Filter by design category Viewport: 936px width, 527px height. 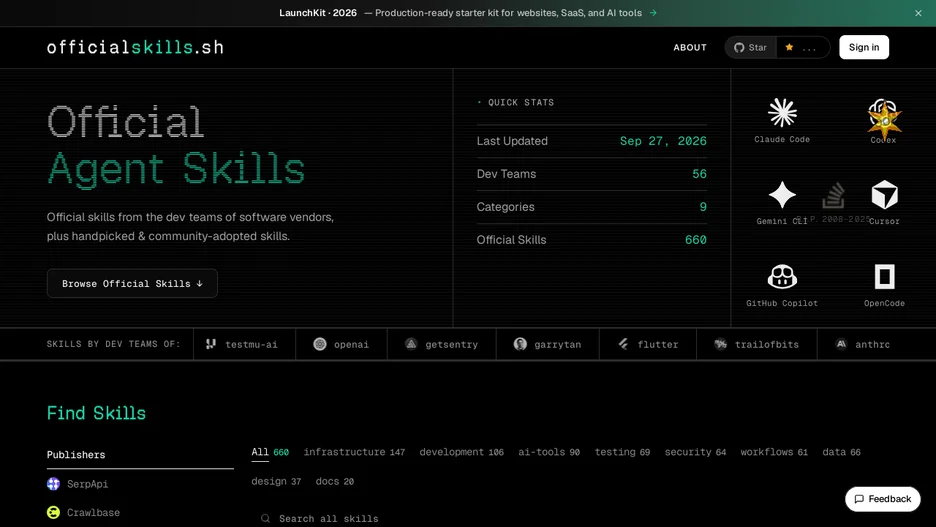[276, 481]
